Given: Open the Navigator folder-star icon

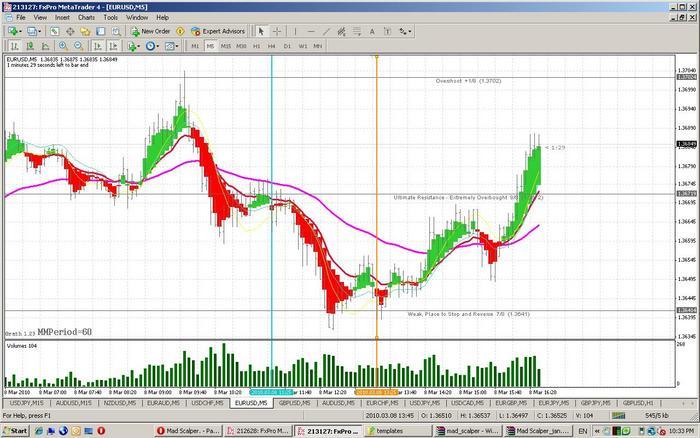Looking at the screenshot, I should click(85, 31).
